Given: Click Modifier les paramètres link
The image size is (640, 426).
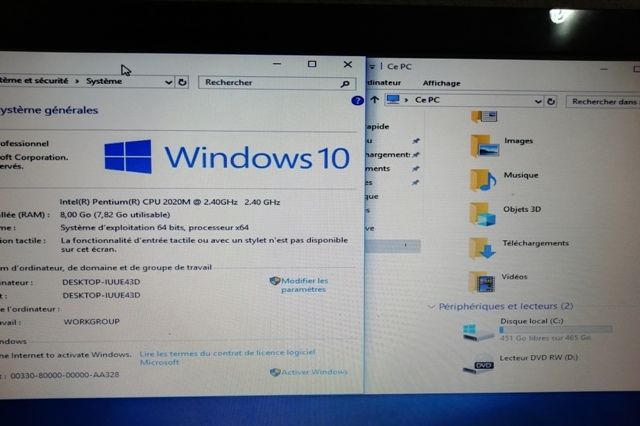Looking at the screenshot, I should click(x=304, y=285).
